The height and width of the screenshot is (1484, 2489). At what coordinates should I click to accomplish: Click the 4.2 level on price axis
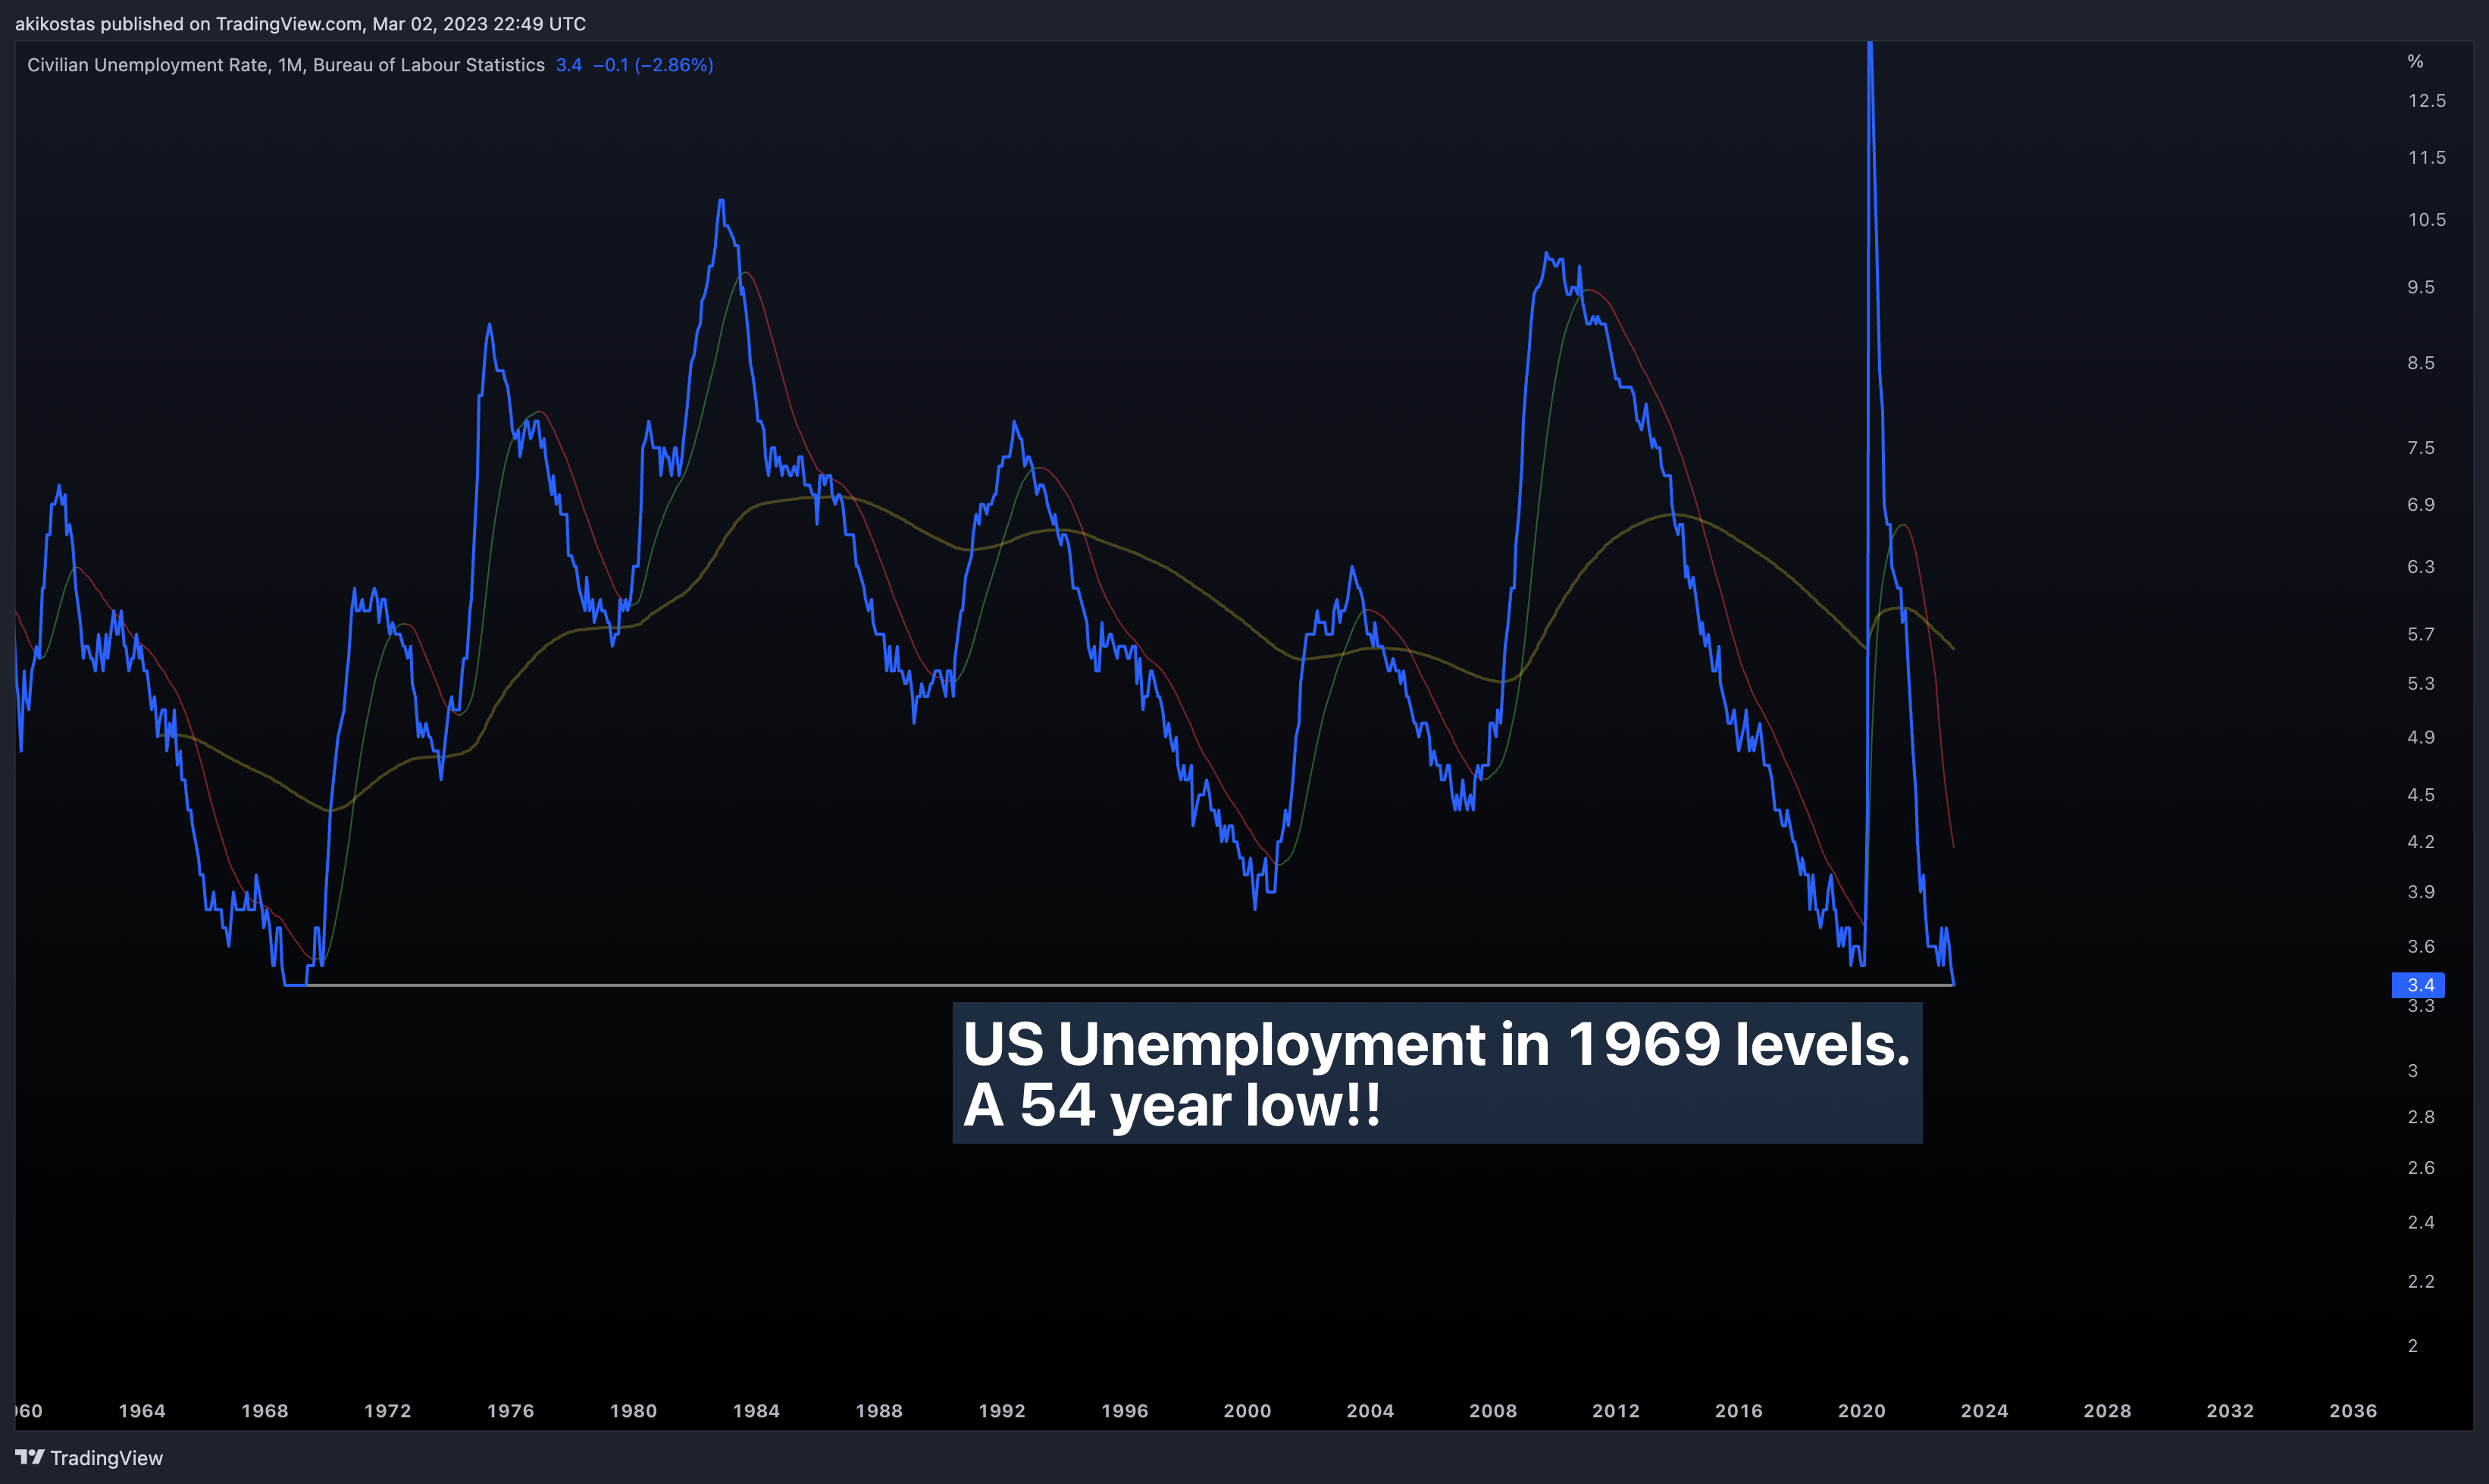[x=2421, y=842]
